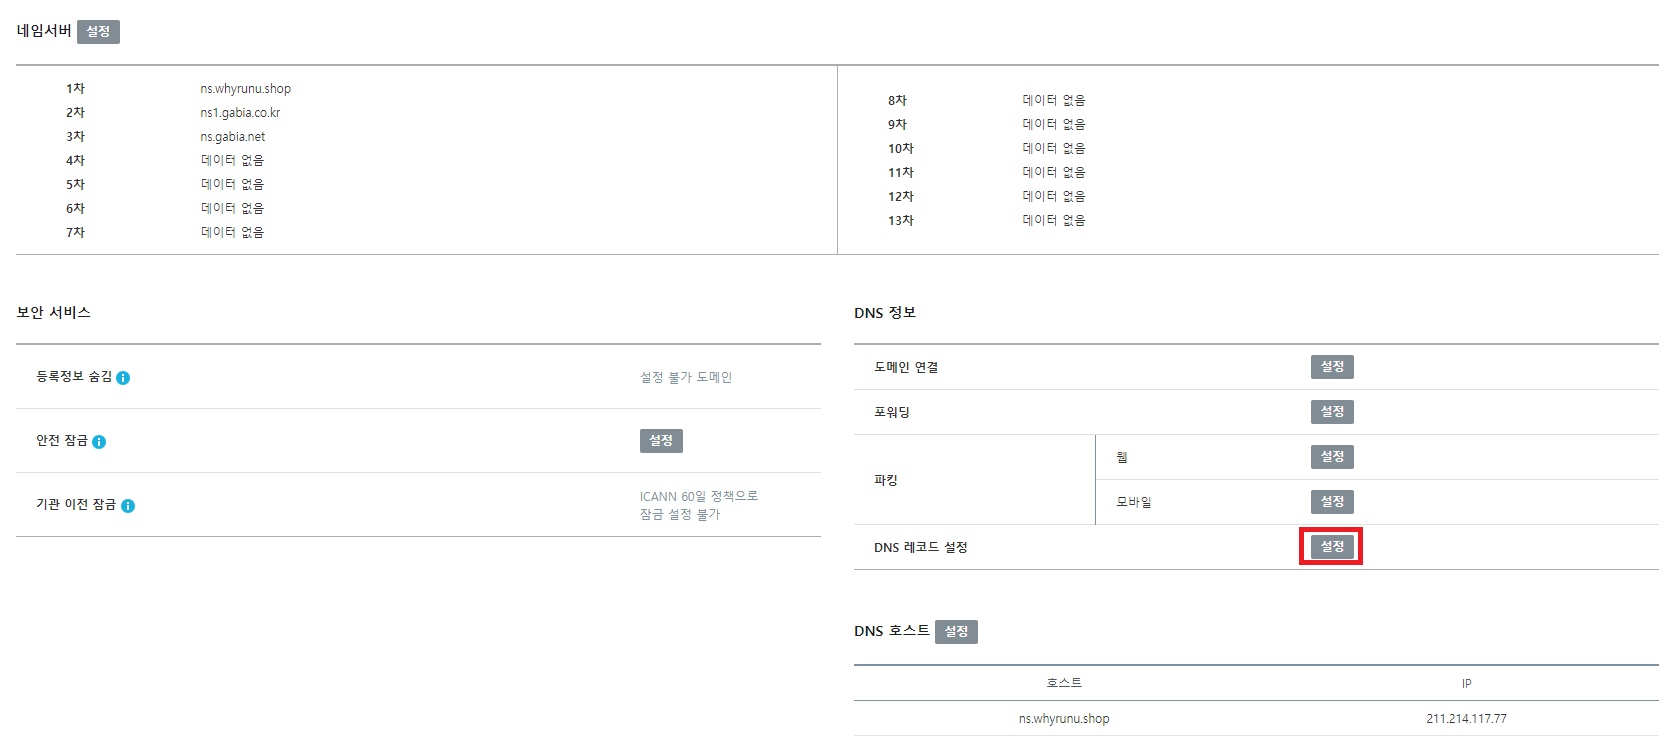This screenshot has width=1675, height=752.
Task: Click the 10차 nameserver label
Action: tap(901, 148)
